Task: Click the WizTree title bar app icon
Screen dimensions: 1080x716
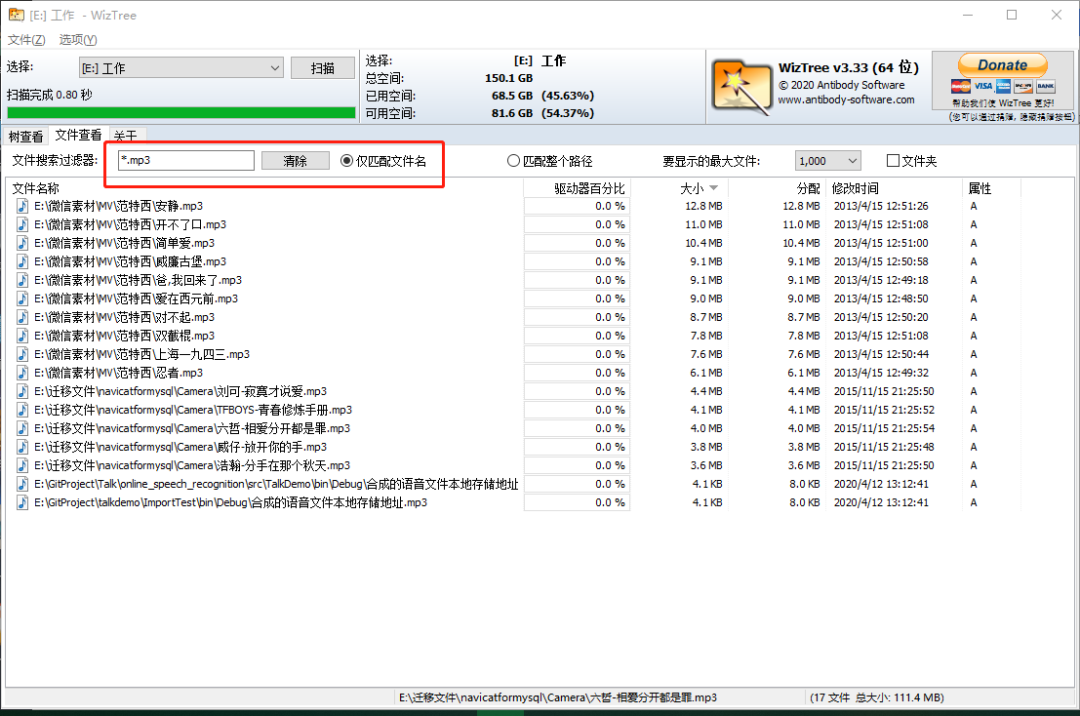Action: [16, 14]
